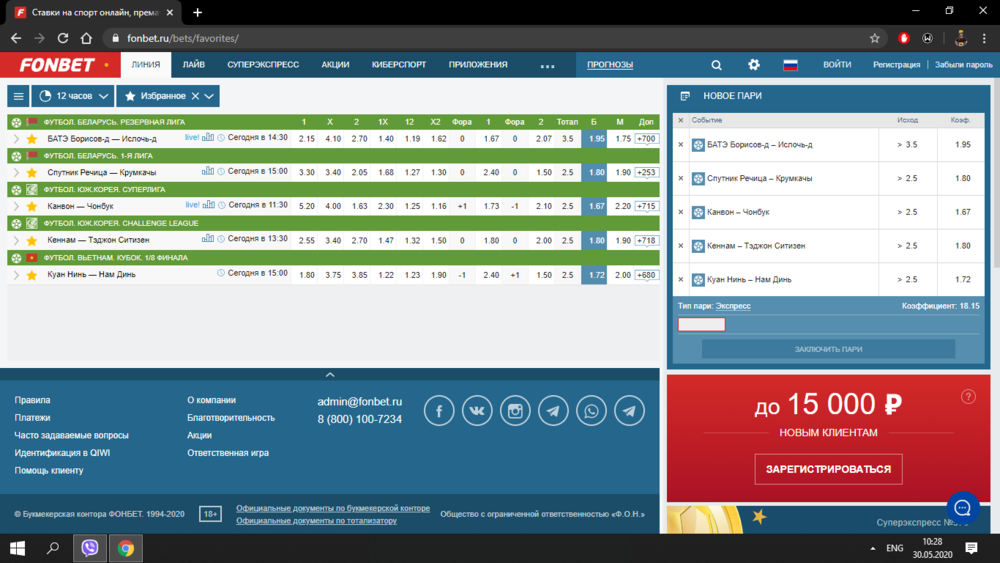
Task: Open statistics chart icon for Спутник Речица match
Action: click(x=208, y=171)
